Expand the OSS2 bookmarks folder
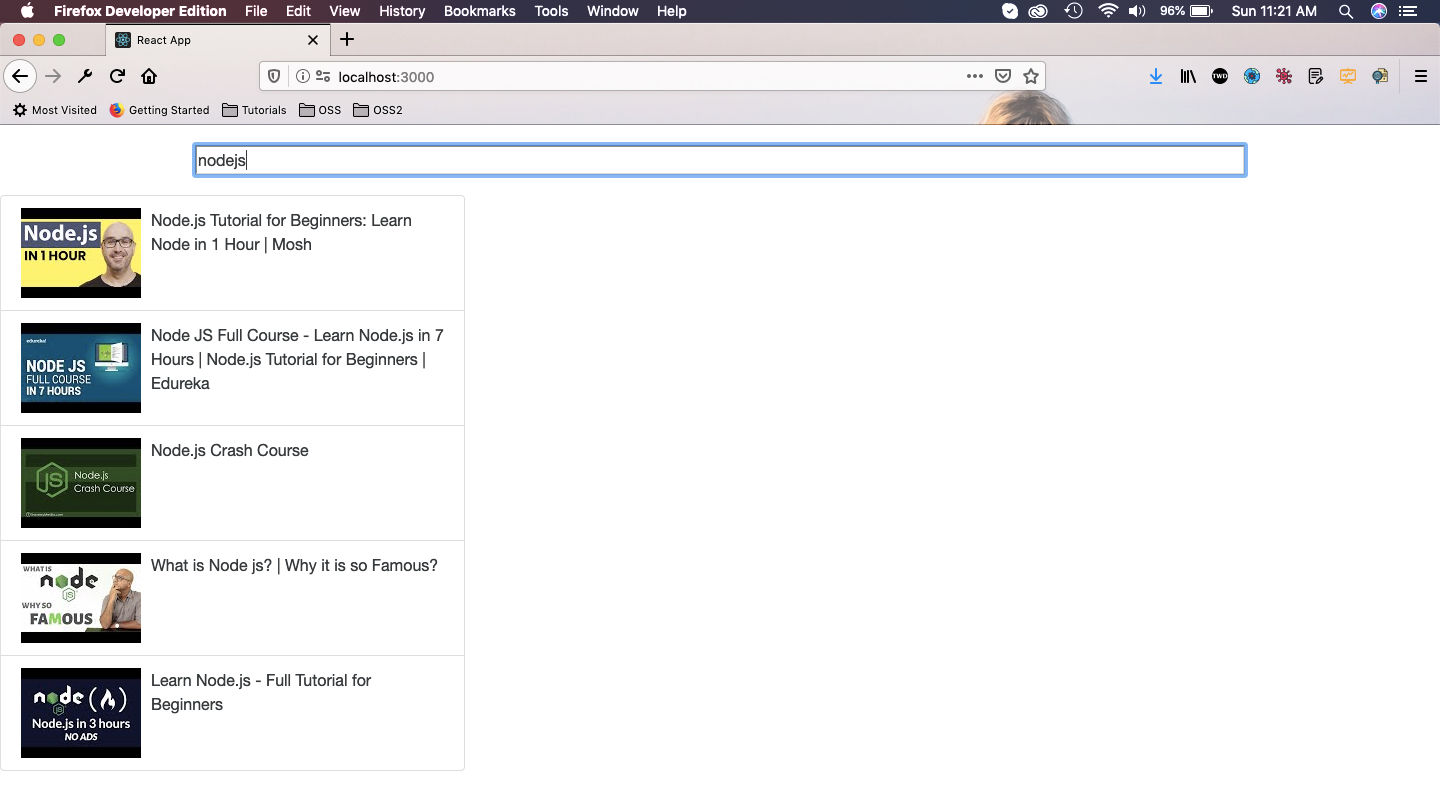 tap(378, 110)
